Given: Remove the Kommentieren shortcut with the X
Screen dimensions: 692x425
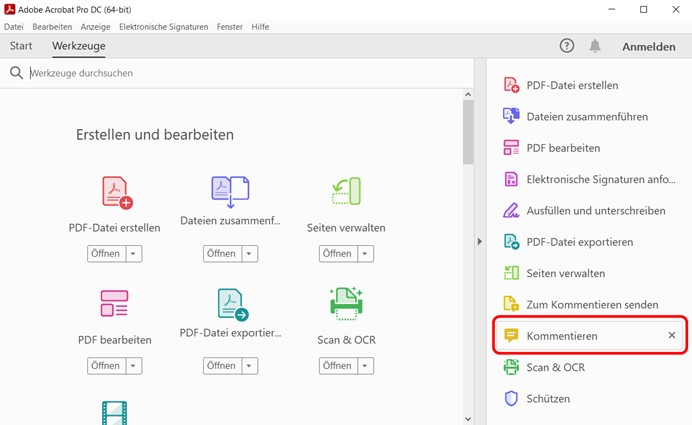Looking at the screenshot, I should 672,336.
